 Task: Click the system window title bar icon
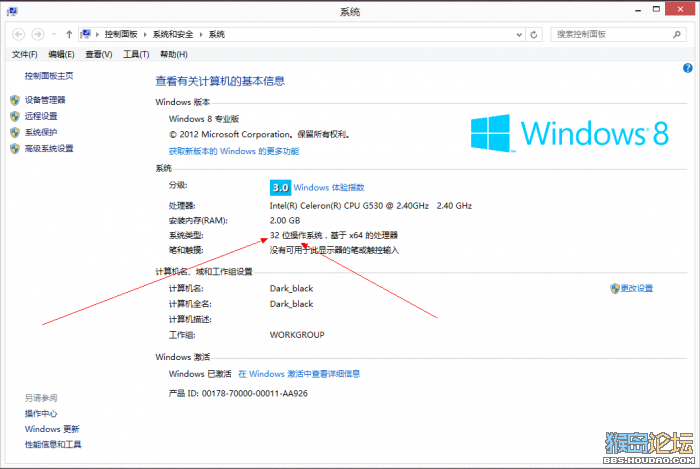pos(12,11)
